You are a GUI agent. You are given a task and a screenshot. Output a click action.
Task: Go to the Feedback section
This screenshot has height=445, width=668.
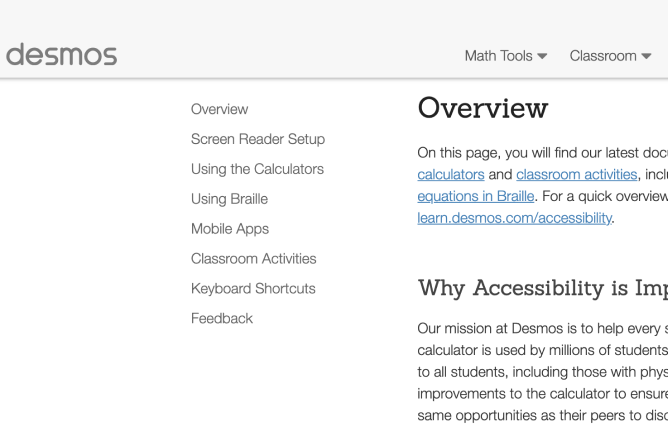[221, 319]
